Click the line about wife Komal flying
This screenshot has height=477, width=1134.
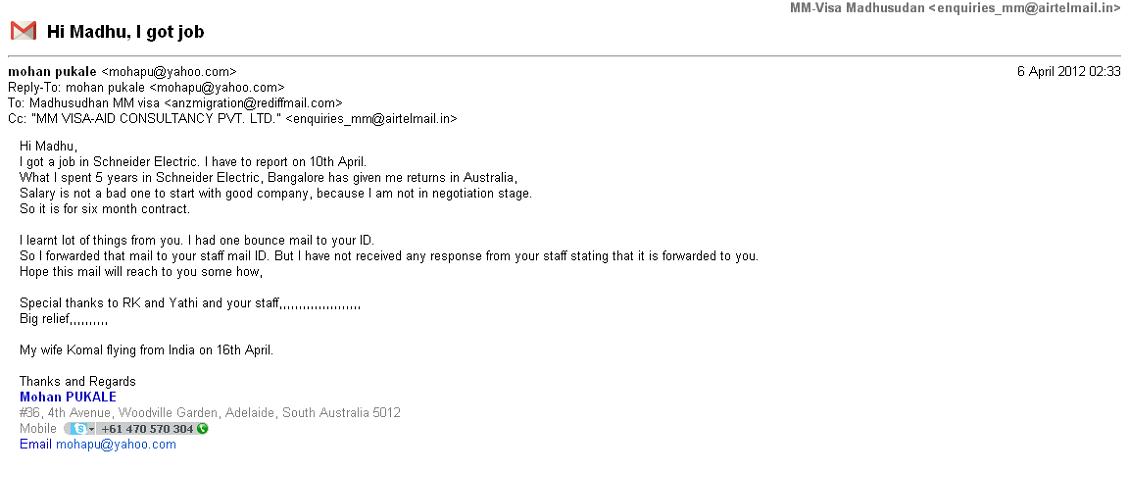tap(147, 351)
